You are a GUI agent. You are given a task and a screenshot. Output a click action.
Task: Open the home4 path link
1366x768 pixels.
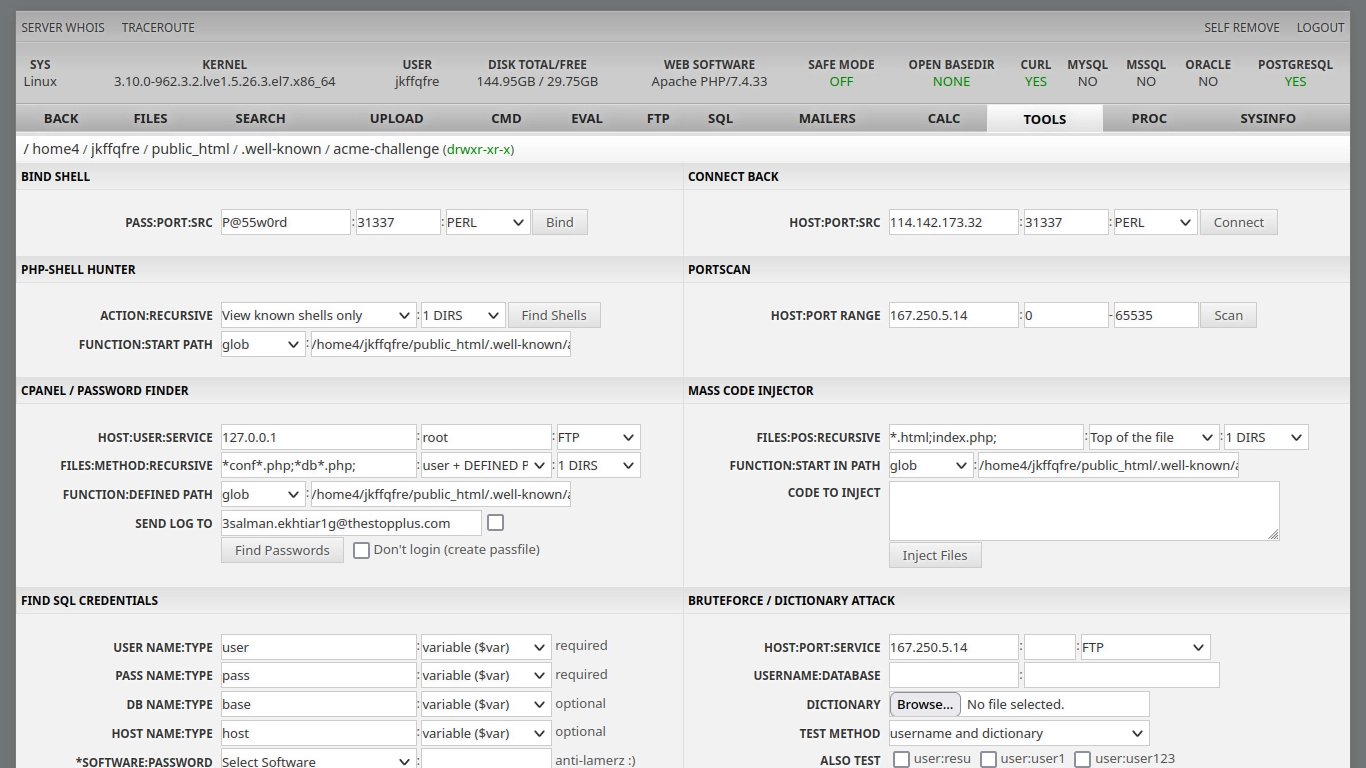[55, 149]
